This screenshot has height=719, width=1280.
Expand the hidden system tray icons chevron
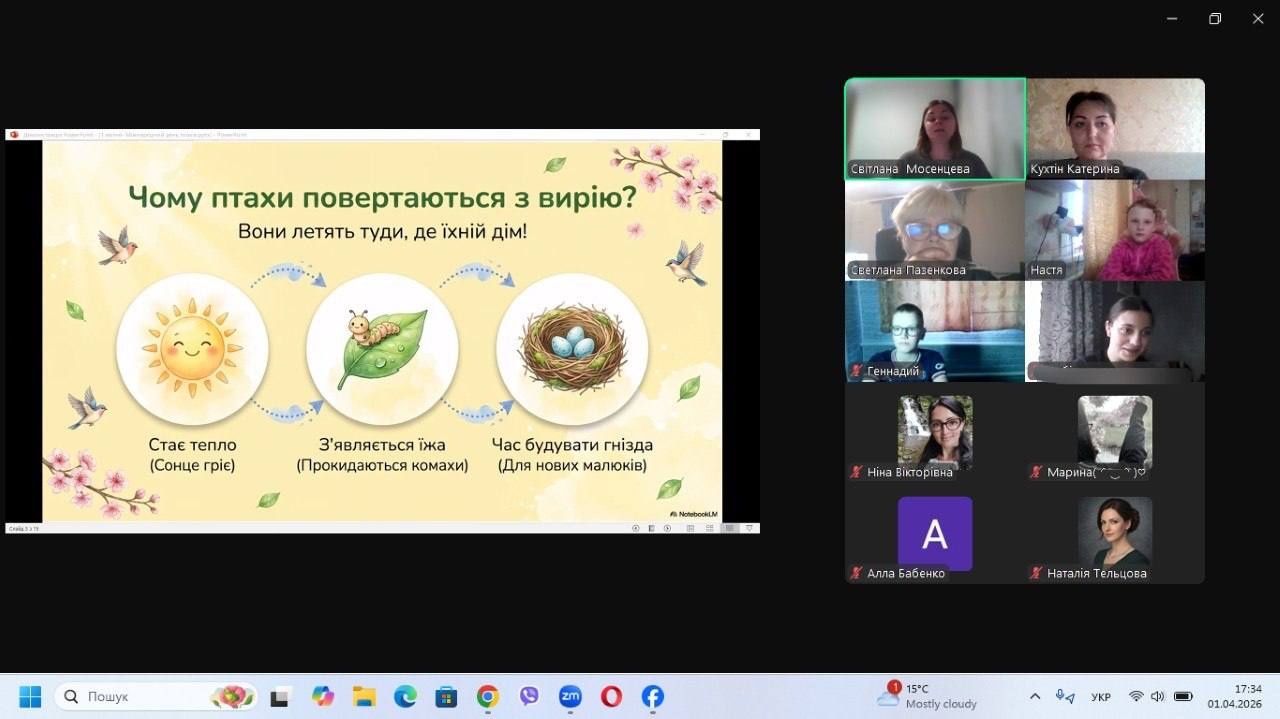(x=1035, y=697)
